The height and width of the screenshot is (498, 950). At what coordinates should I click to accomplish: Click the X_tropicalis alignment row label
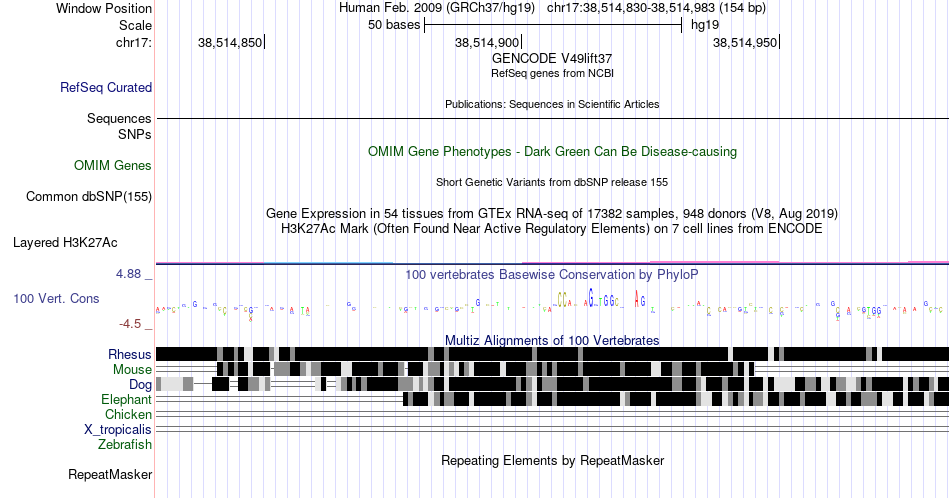coord(118,430)
